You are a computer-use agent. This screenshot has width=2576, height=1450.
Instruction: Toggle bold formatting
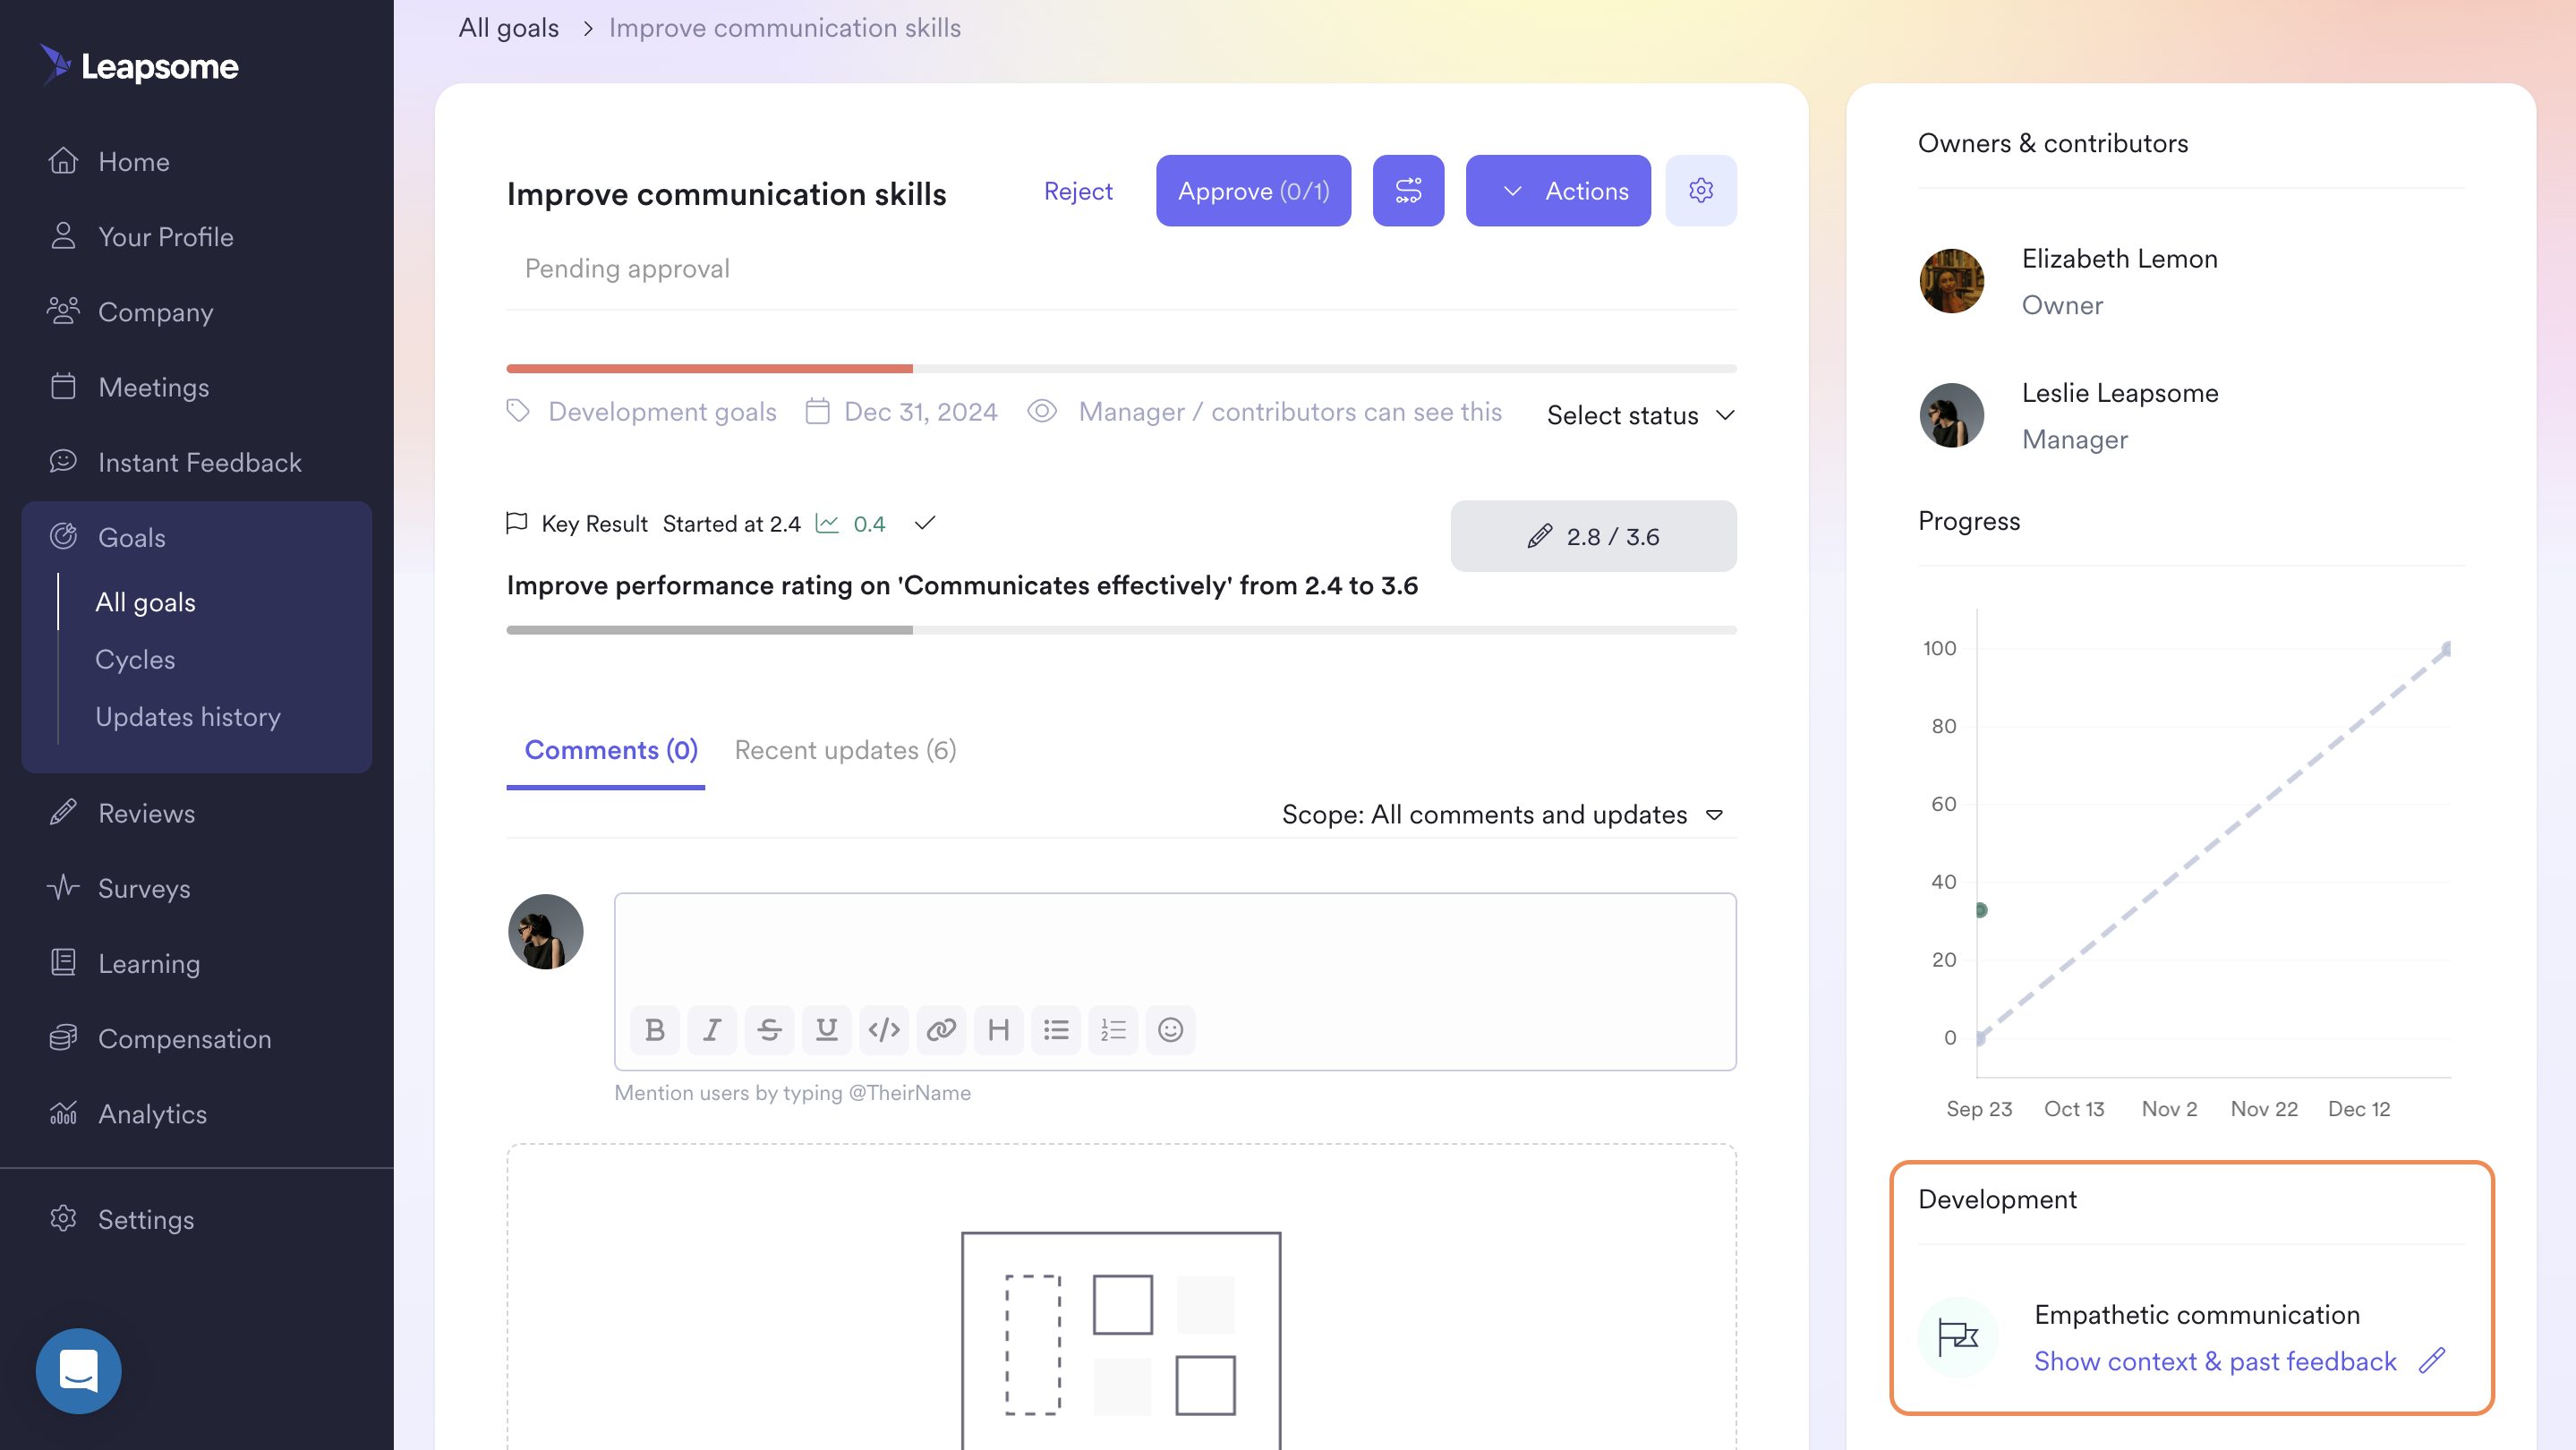(655, 1029)
